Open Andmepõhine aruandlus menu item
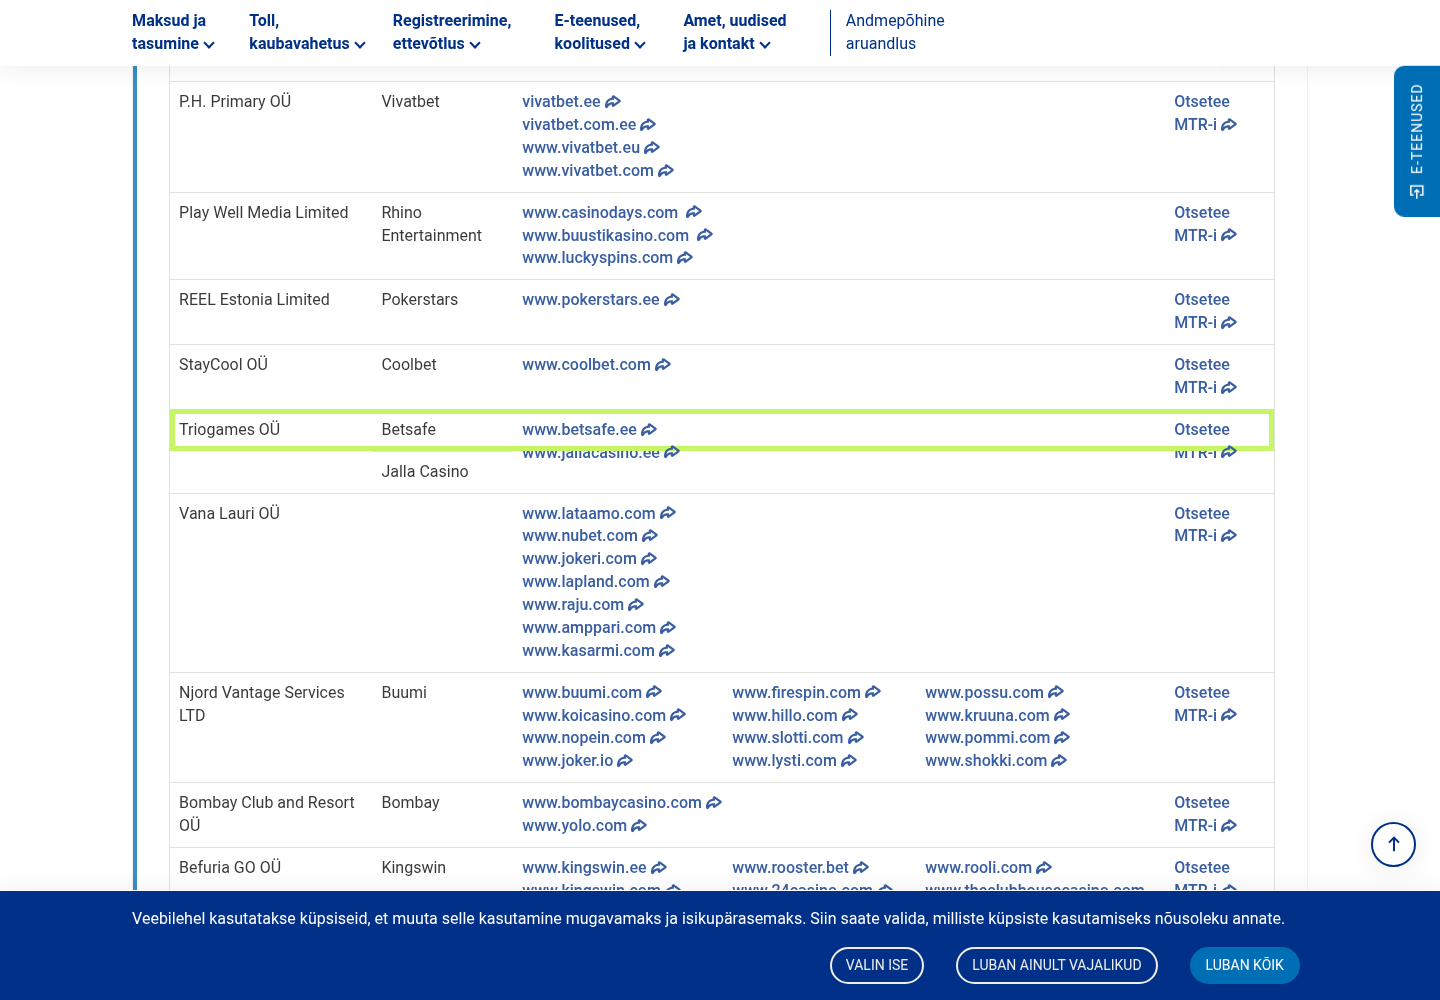 tap(895, 32)
